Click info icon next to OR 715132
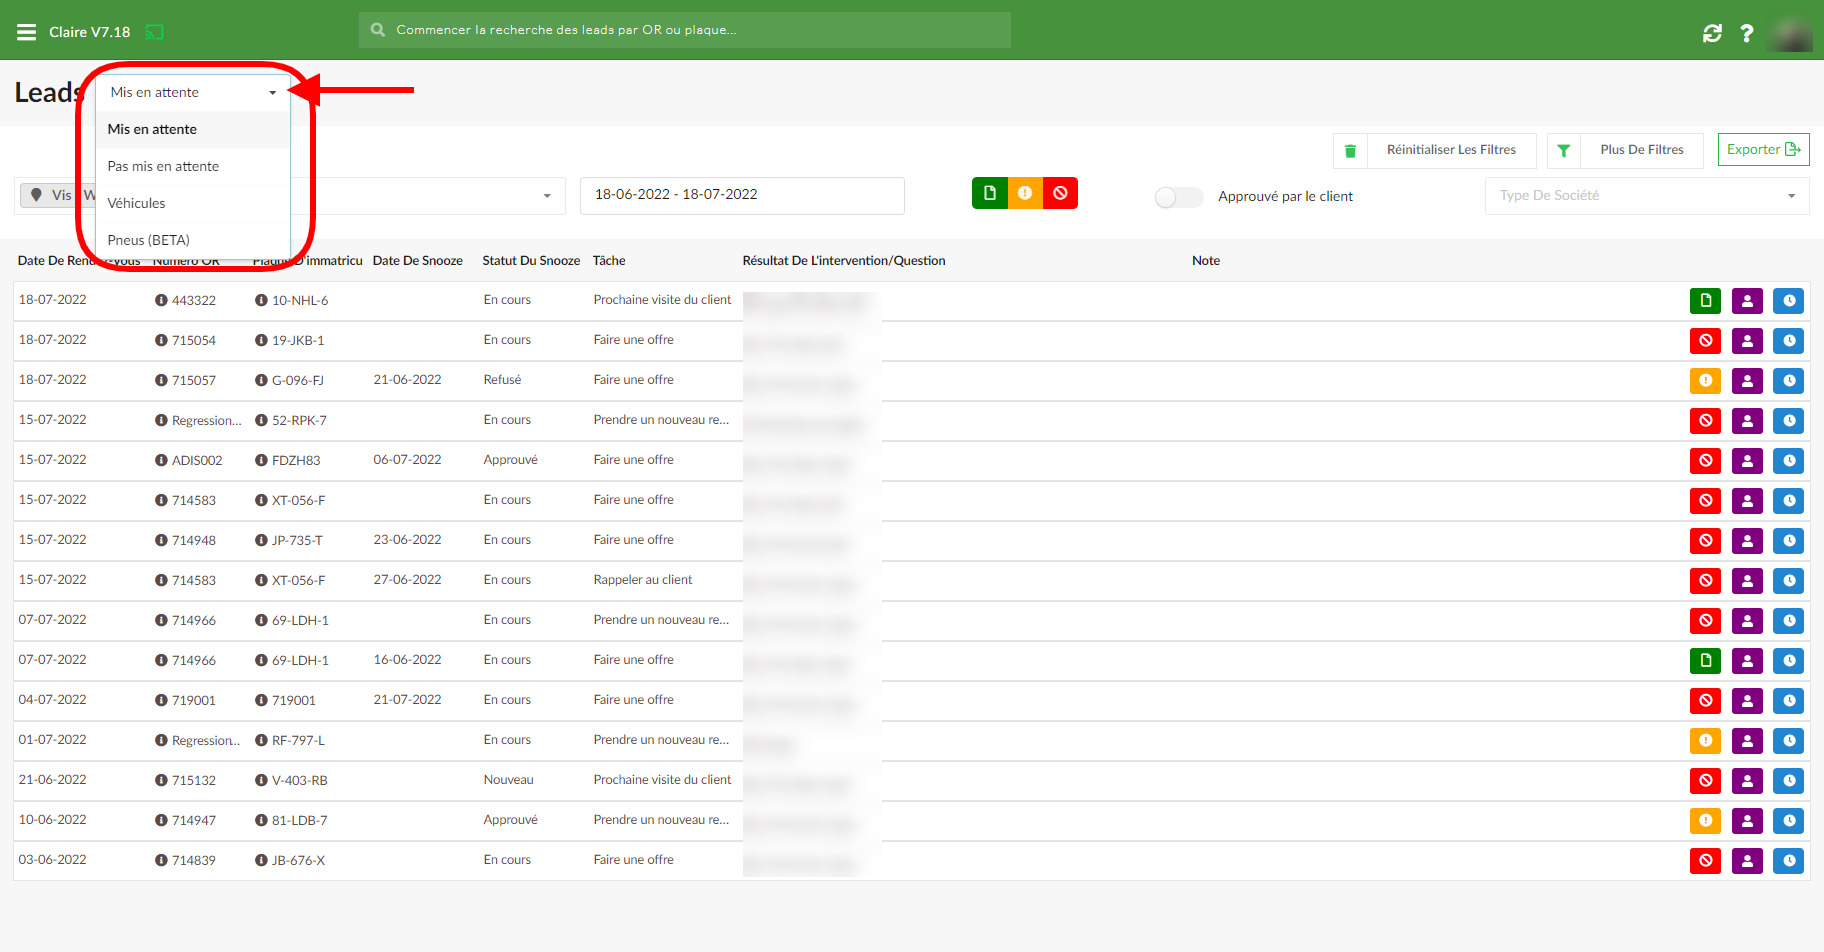 pyautogui.click(x=161, y=780)
